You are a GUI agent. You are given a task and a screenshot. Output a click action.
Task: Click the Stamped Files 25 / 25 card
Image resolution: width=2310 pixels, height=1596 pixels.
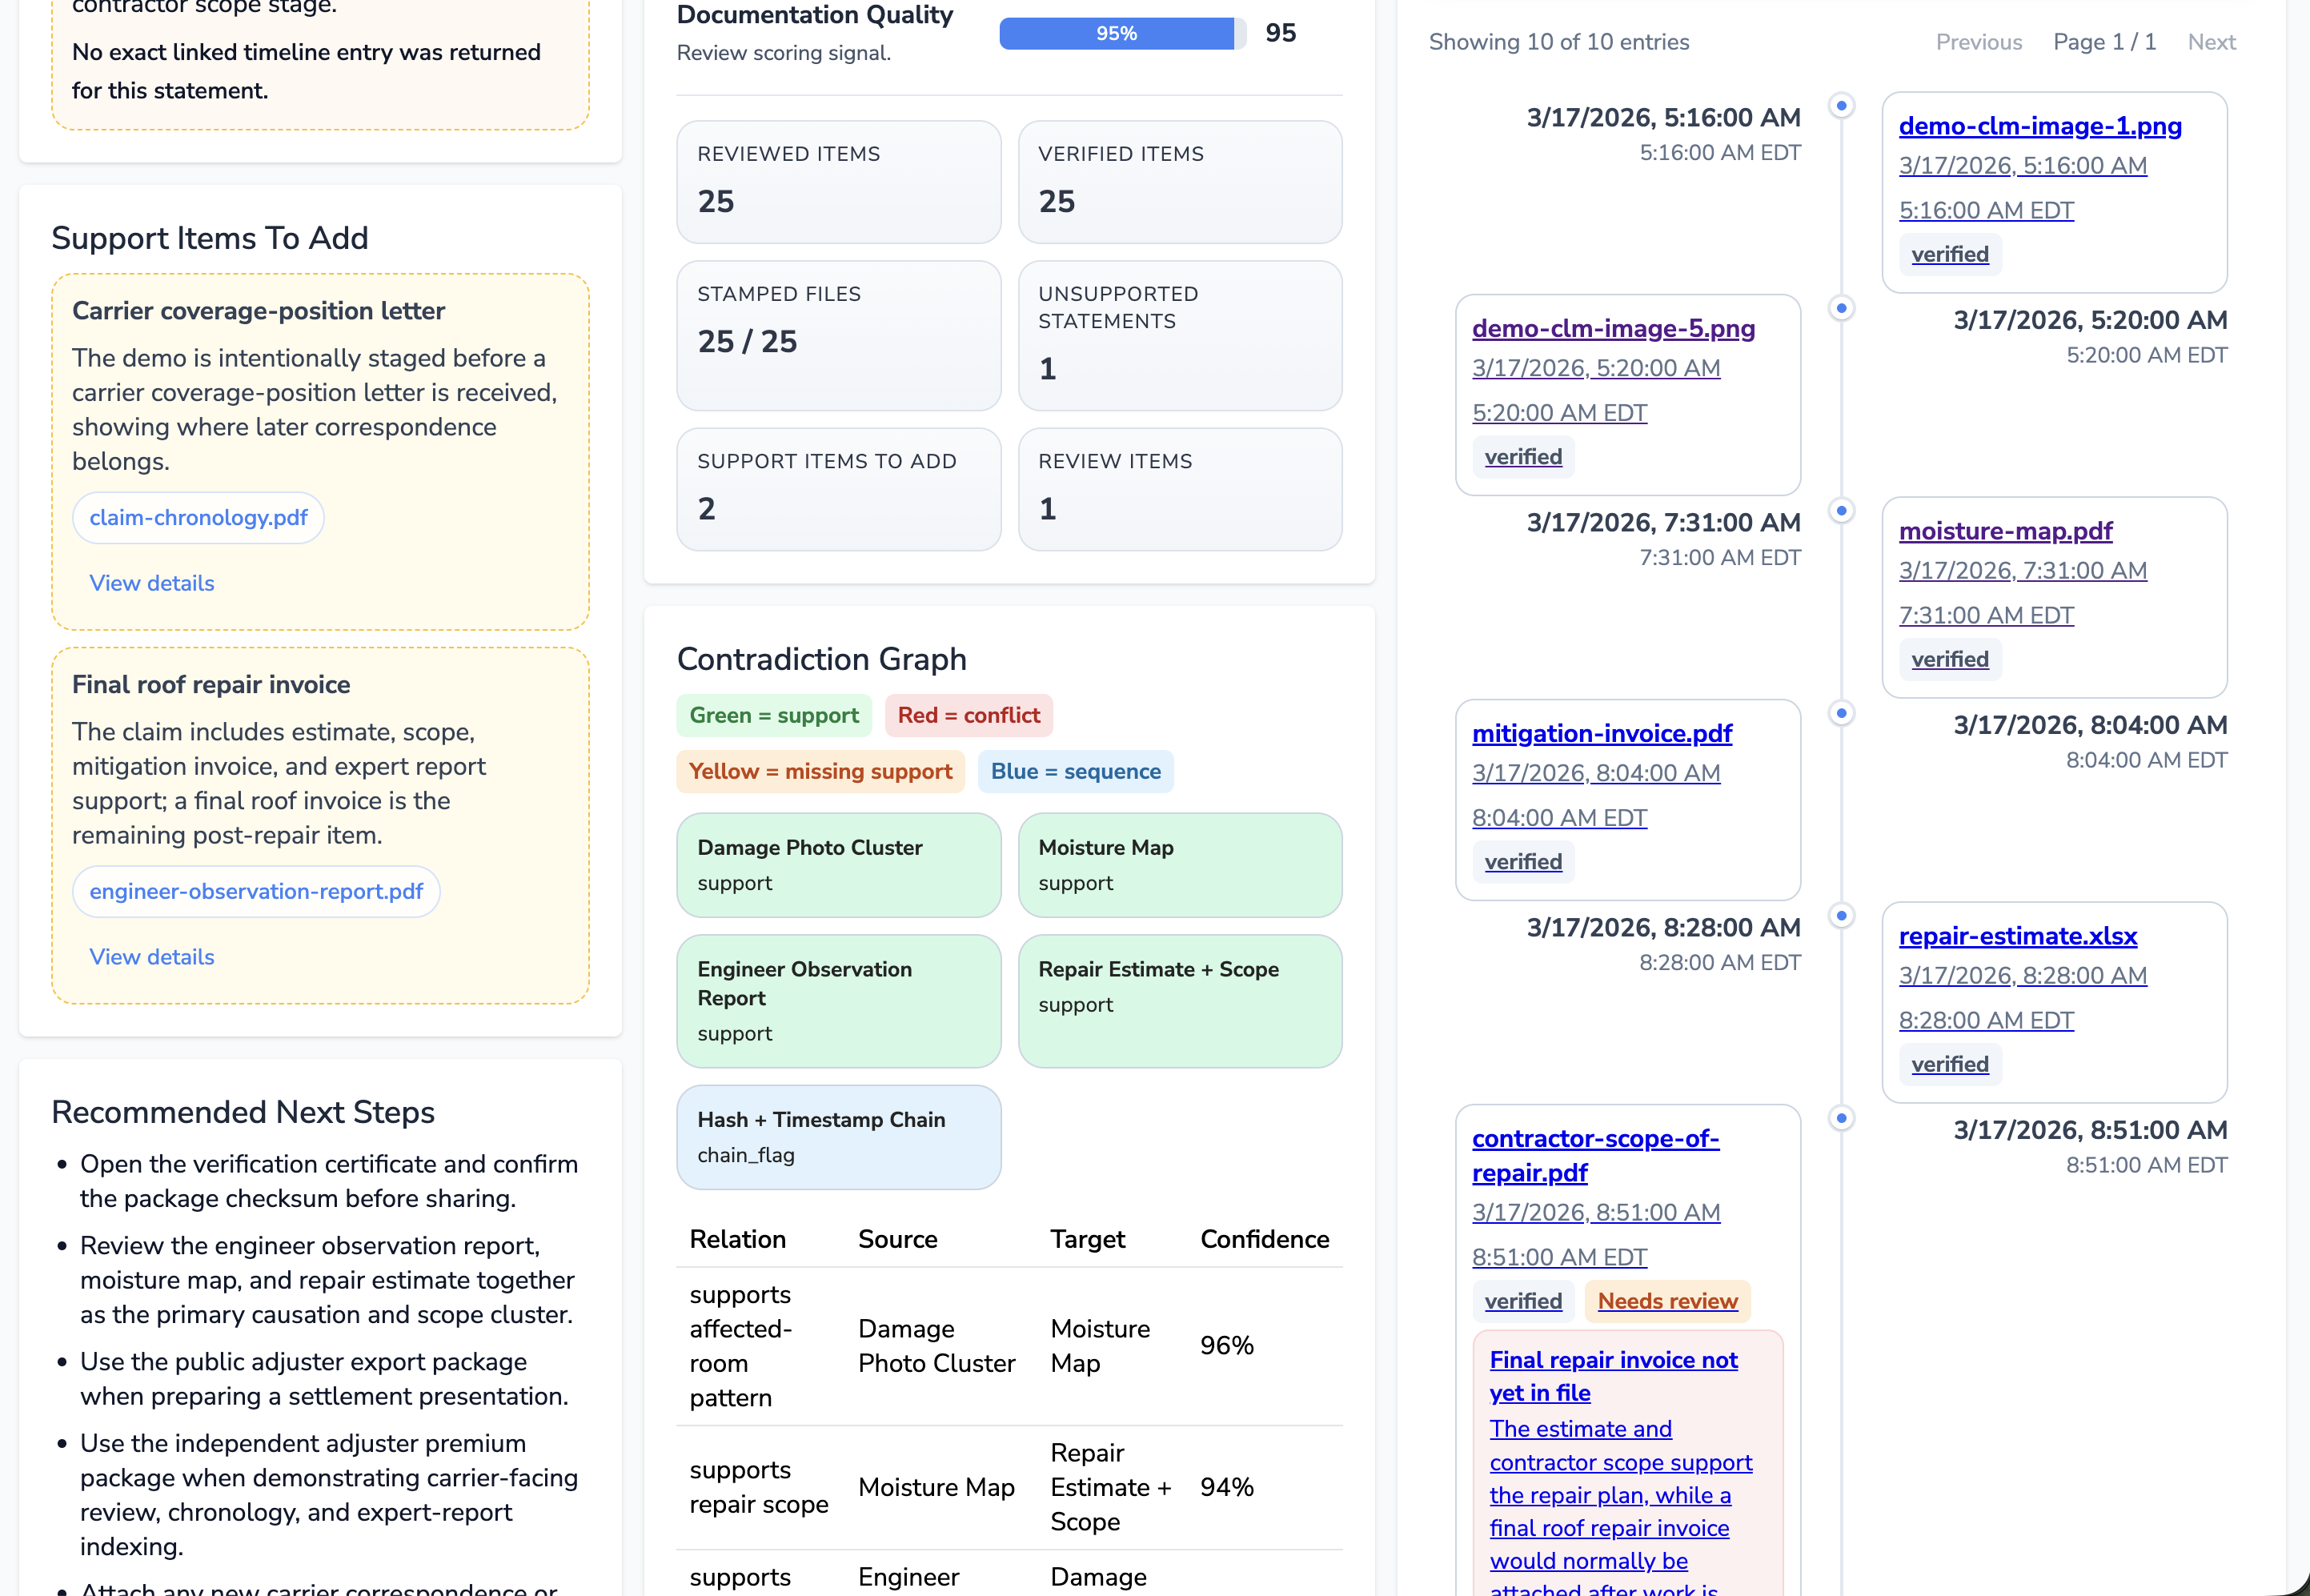pyautogui.click(x=838, y=336)
